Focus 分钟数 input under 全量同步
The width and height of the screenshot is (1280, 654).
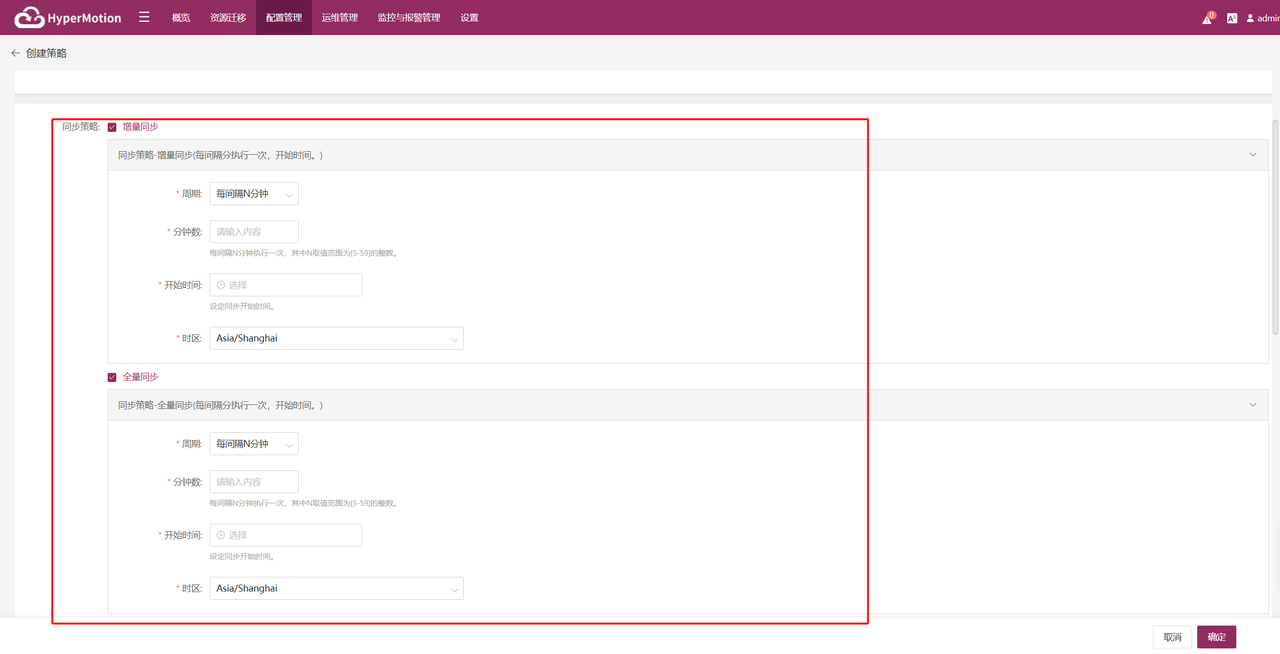254,481
